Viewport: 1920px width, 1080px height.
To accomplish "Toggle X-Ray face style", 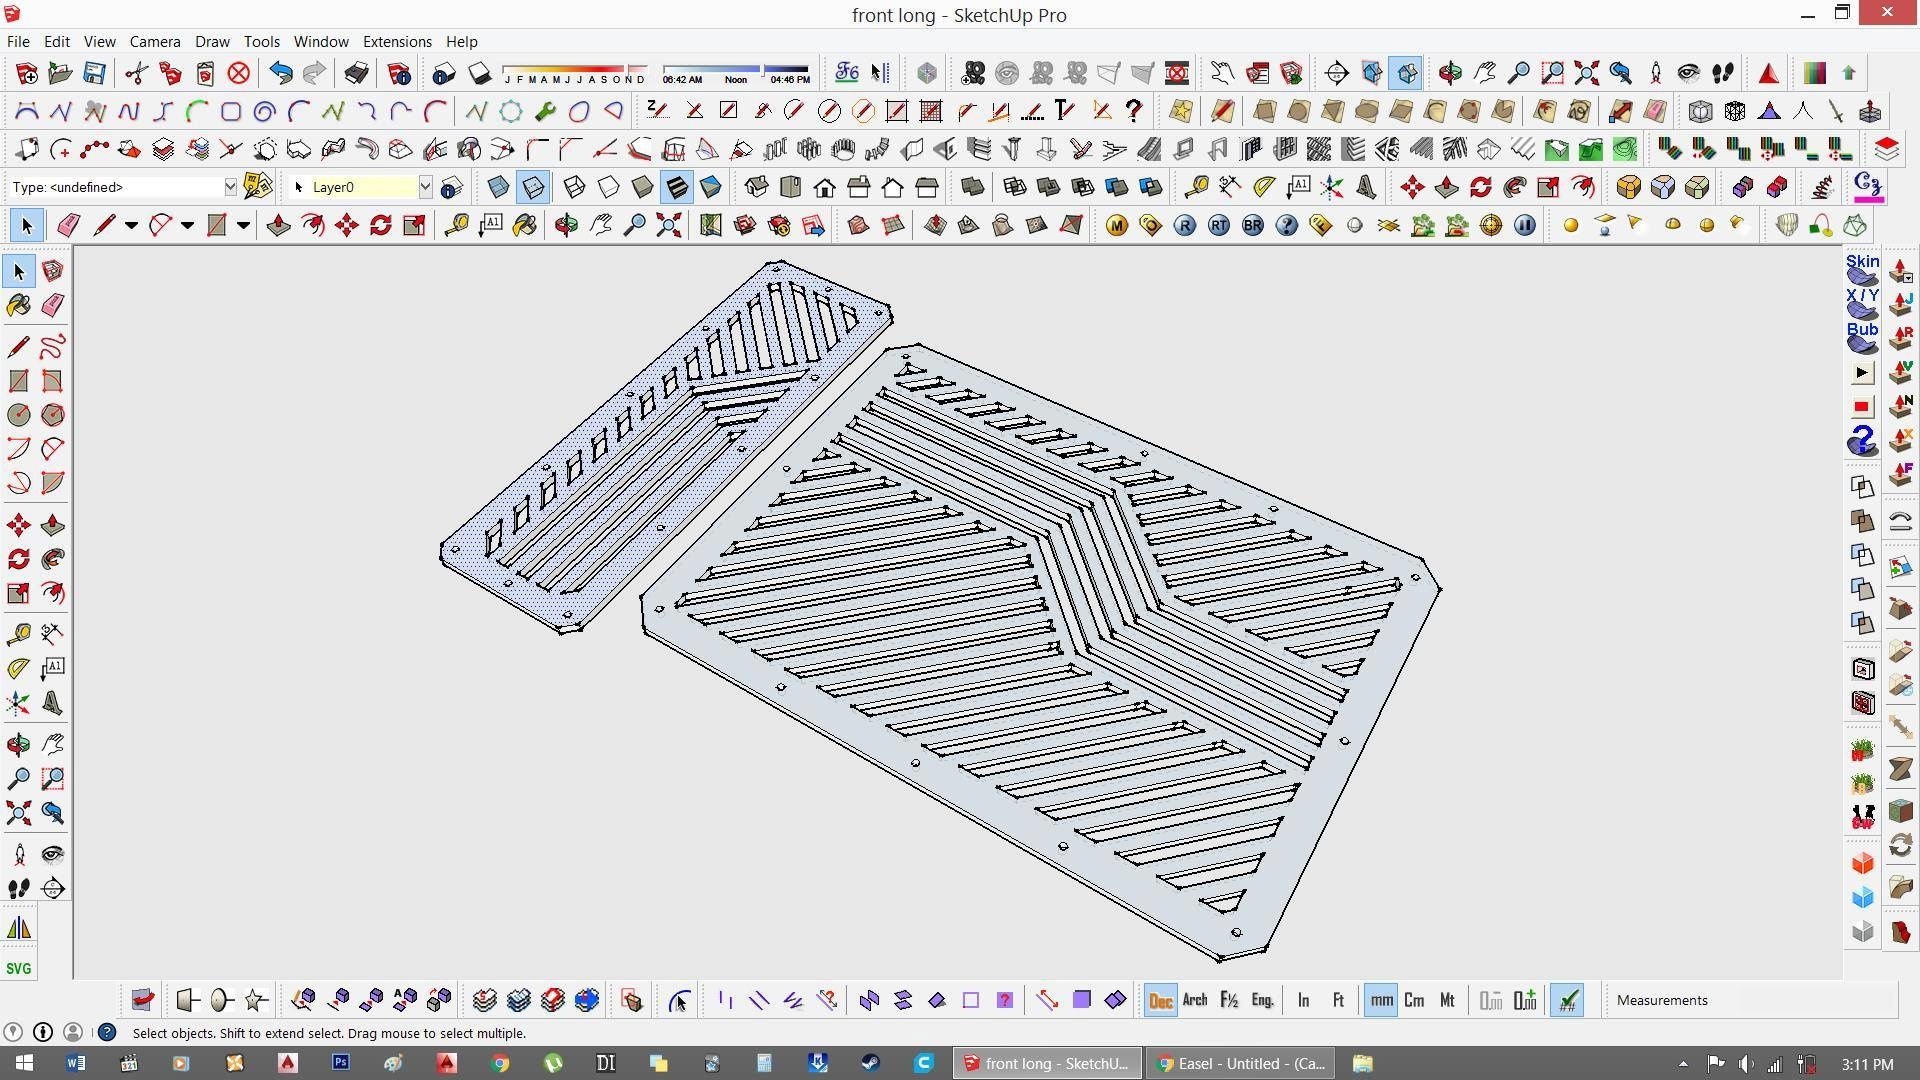I will (498, 187).
